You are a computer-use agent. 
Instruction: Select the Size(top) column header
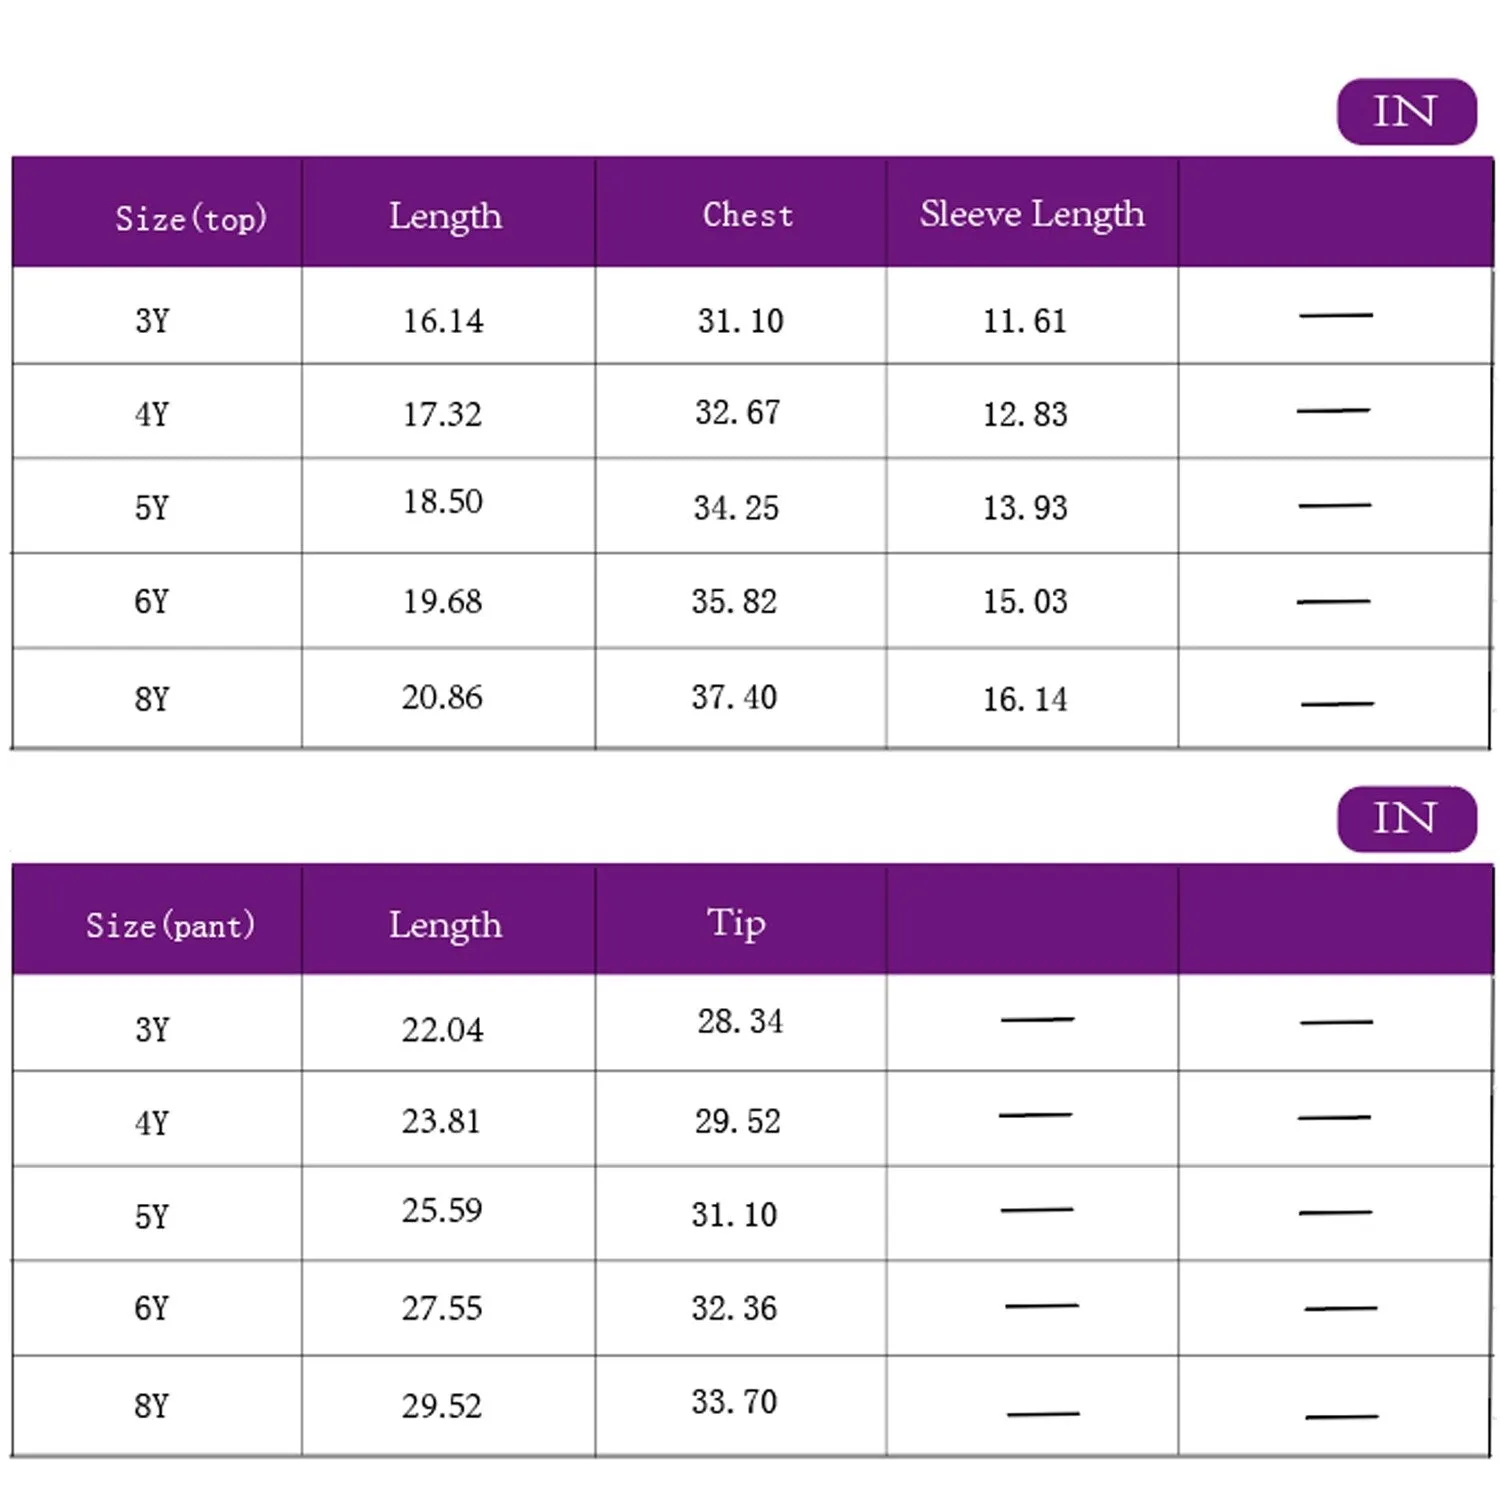click(x=190, y=217)
